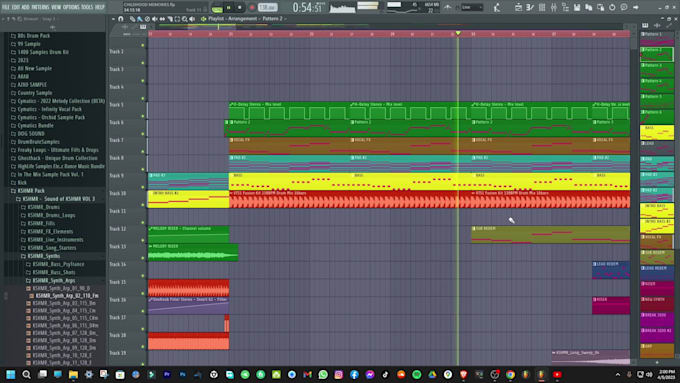The height and width of the screenshot is (383, 680).
Task: Click the red record button
Action: click(252, 7)
